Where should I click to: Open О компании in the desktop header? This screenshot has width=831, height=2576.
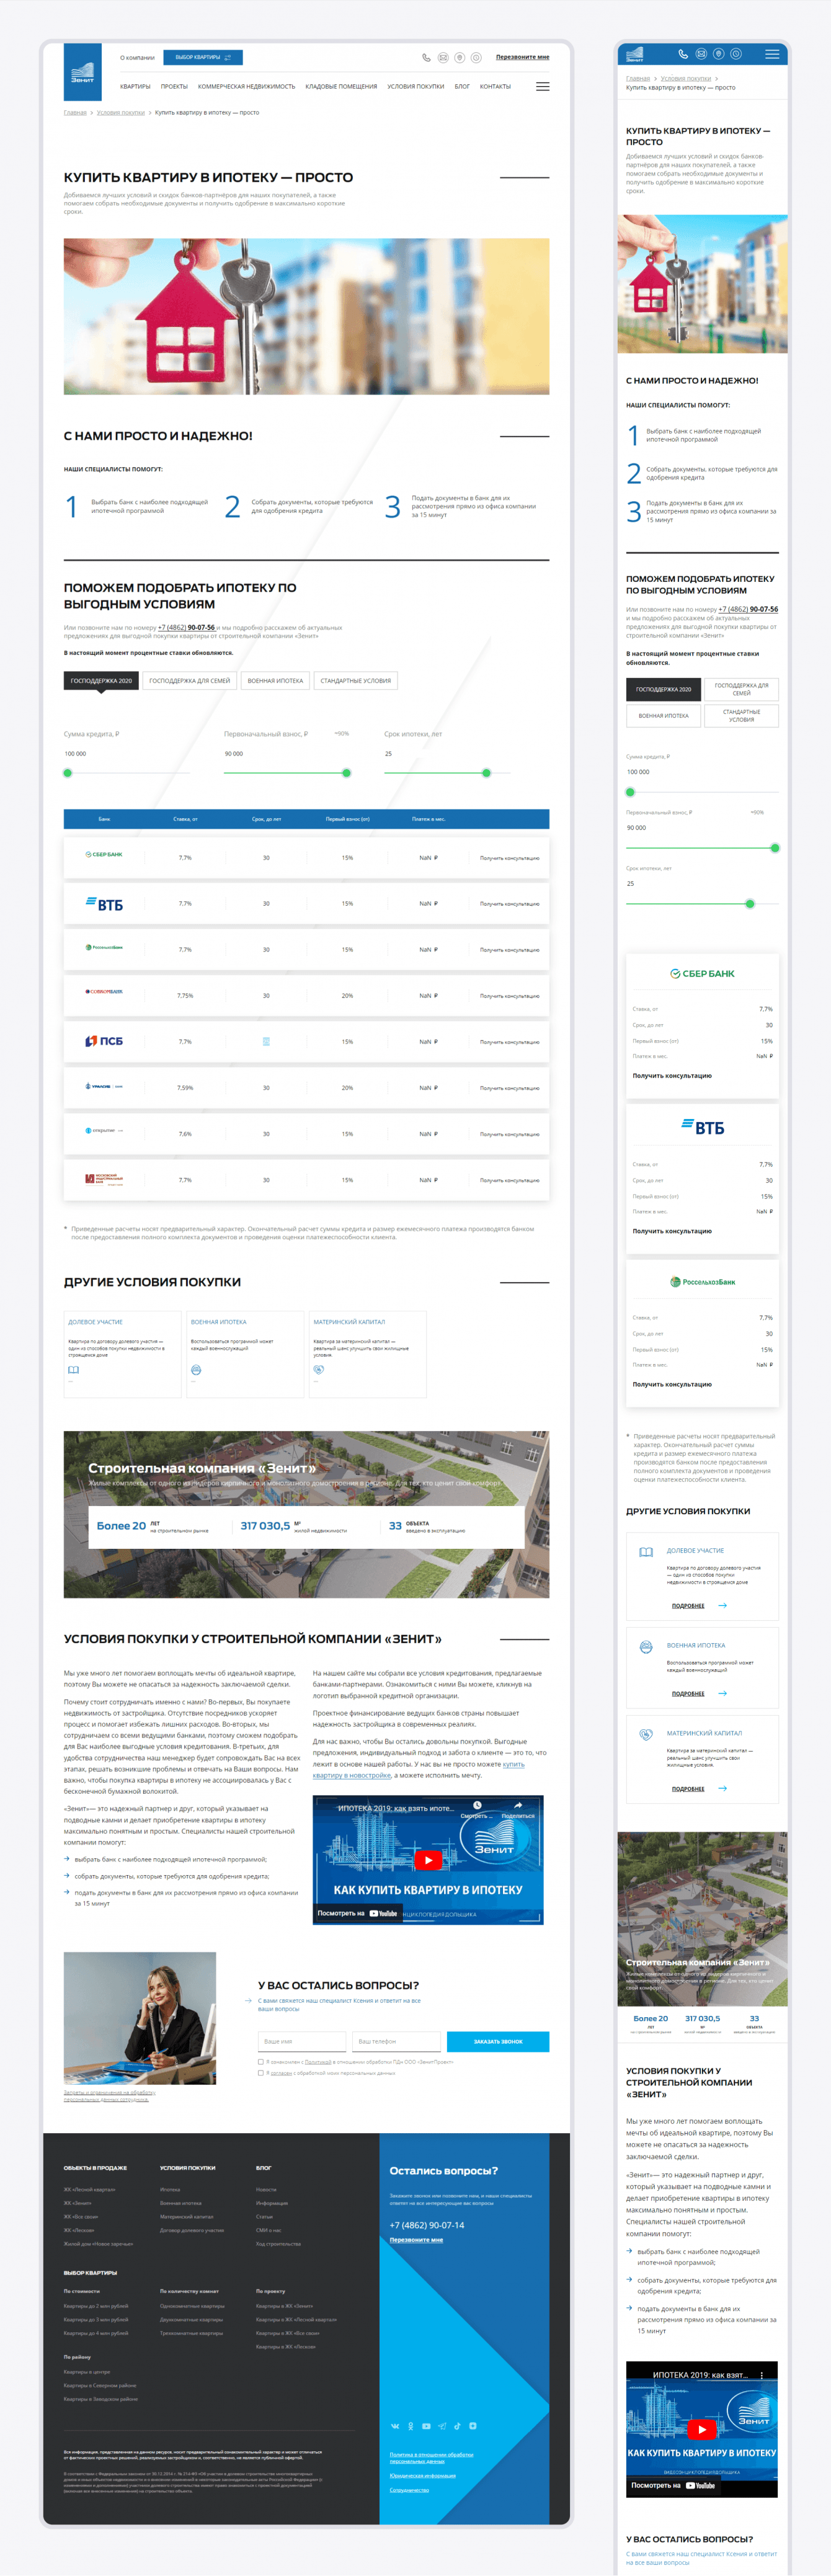tap(137, 58)
